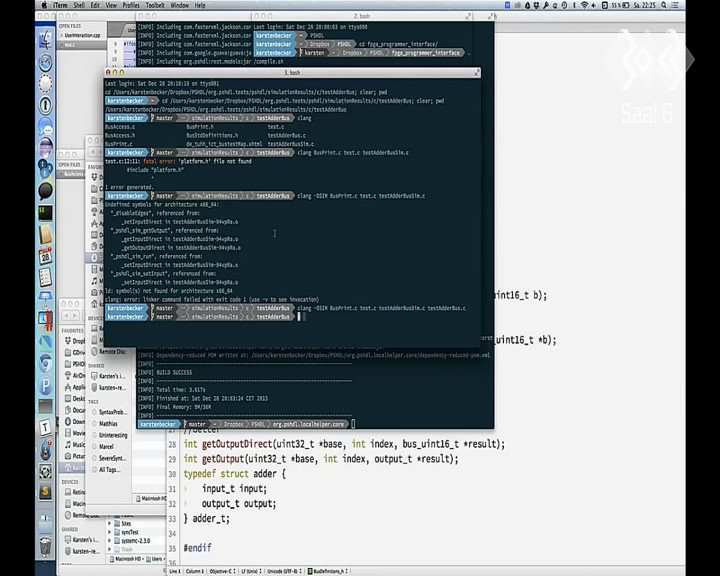This screenshot has height=576, width=720.
Task: Open All Tags... in Finder sidebar
Action: click(x=106, y=469)
